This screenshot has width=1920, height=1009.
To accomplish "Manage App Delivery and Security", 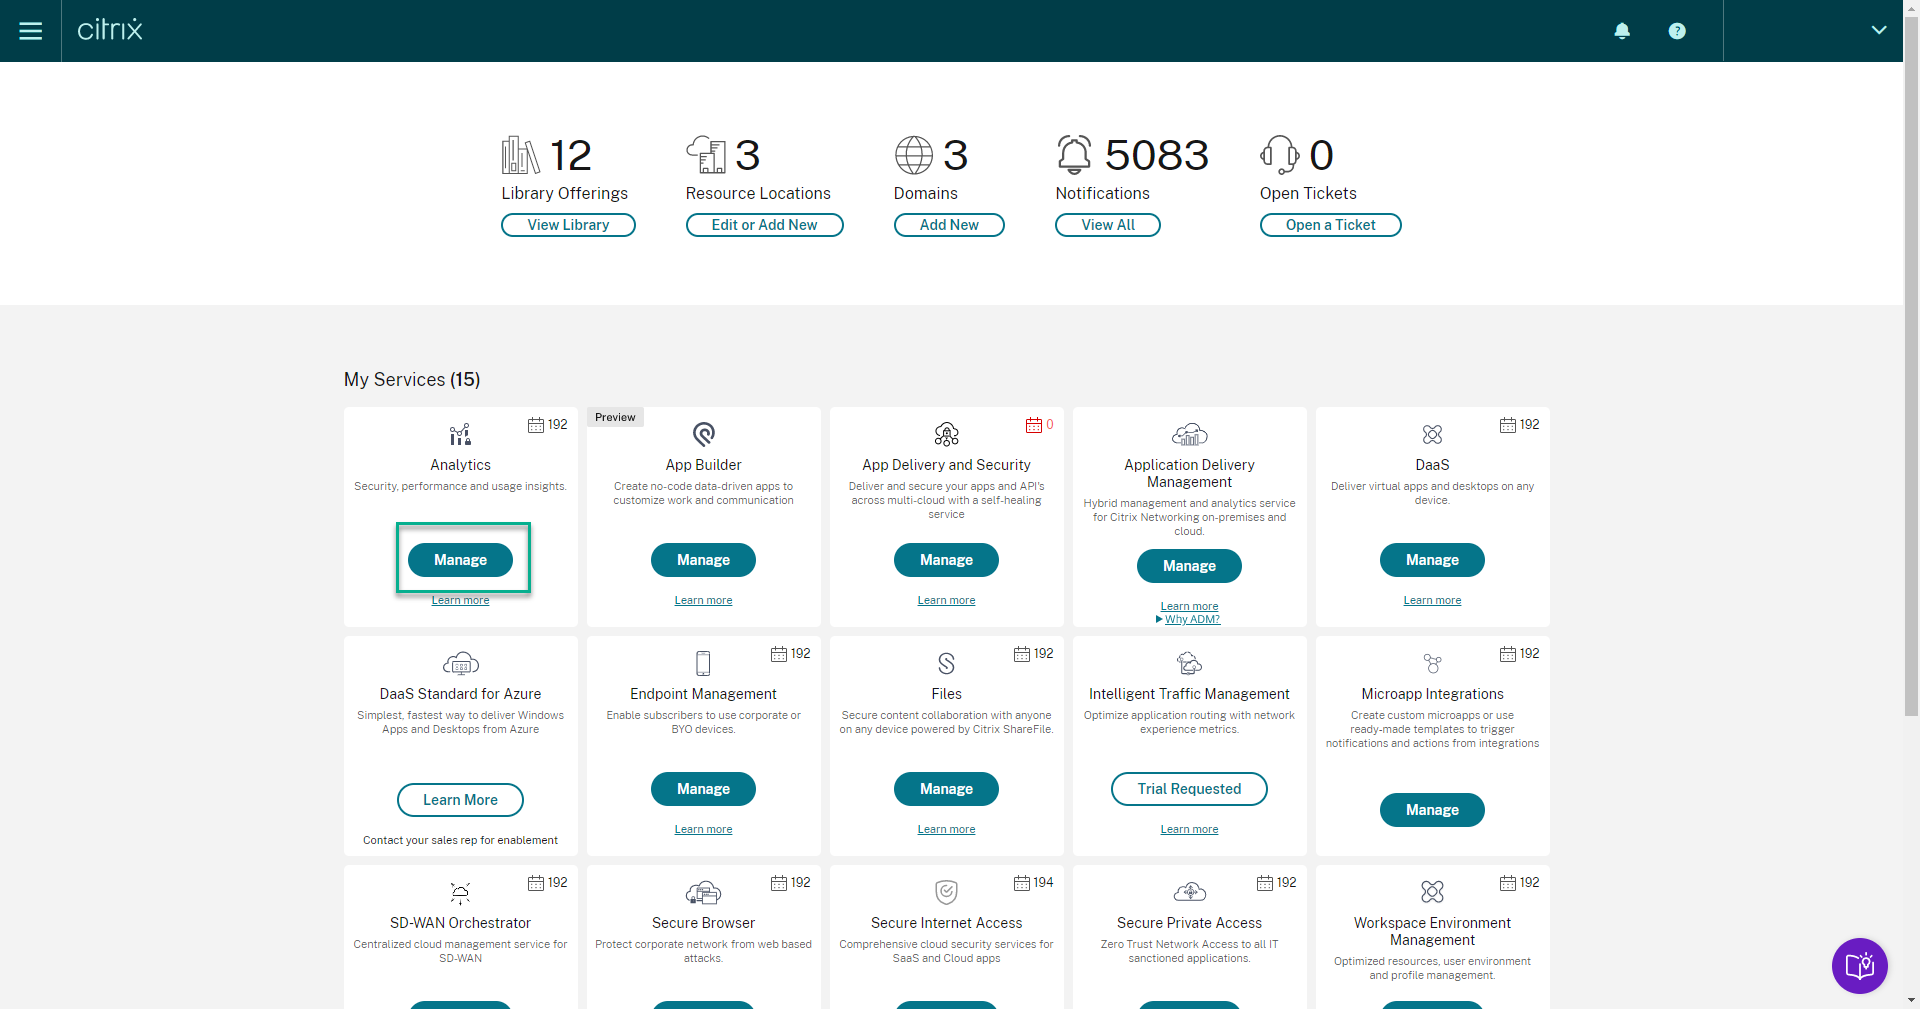I will click(x=947, y=560).
